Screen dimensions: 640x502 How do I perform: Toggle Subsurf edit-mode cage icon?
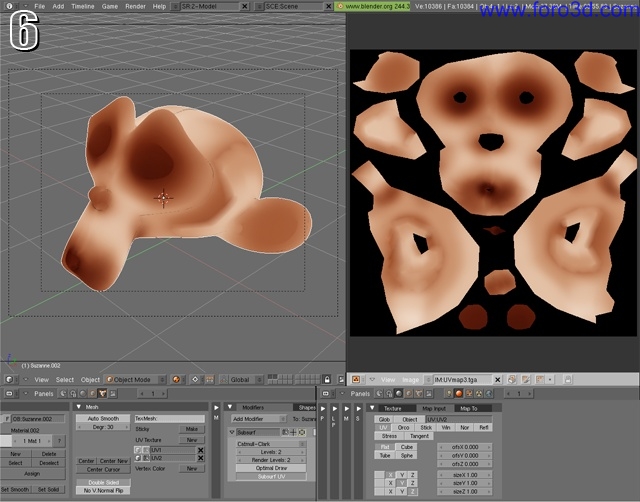pyautogui.click(x=302, y=432)
